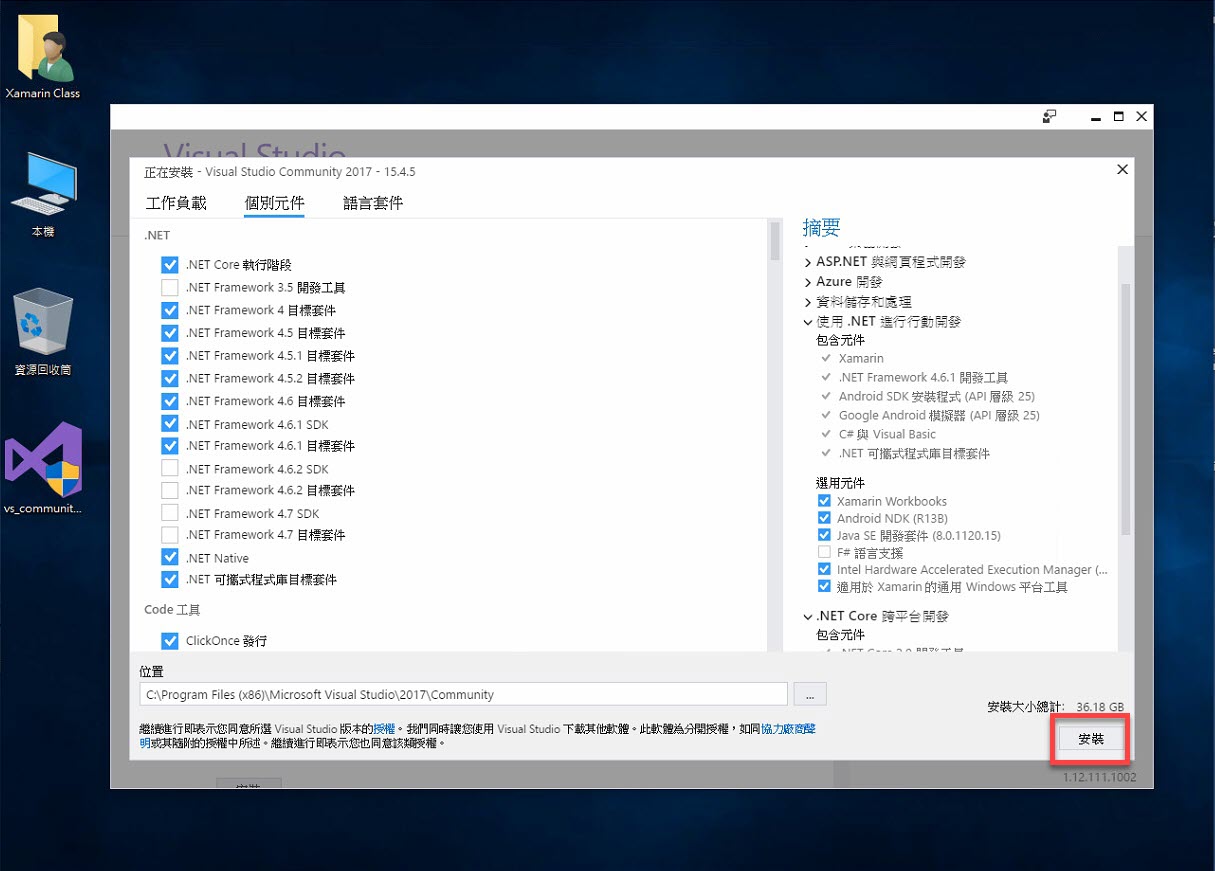Screen dimensions: 1215x871
Task: Uncheck .NET 可攜式程式庫目標套件 checkbox
Action: 169,580
